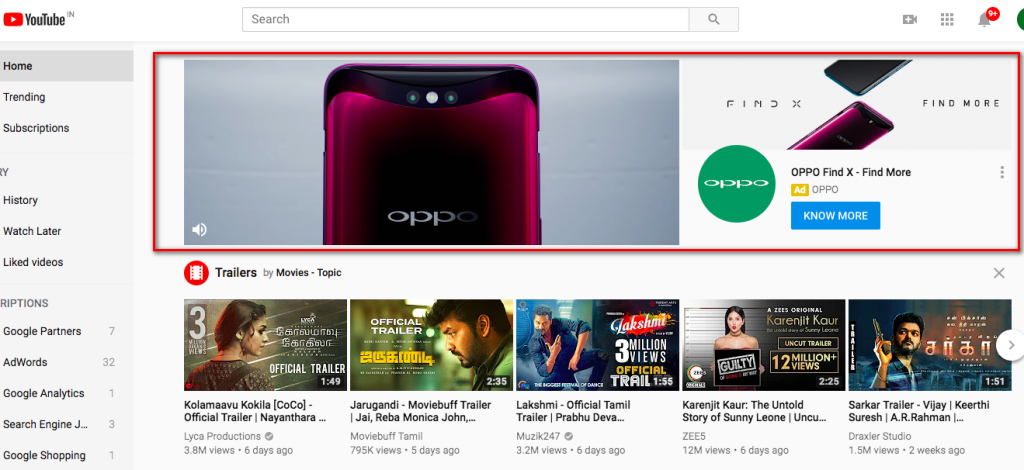Open the notifications bell

click(984, 20)
